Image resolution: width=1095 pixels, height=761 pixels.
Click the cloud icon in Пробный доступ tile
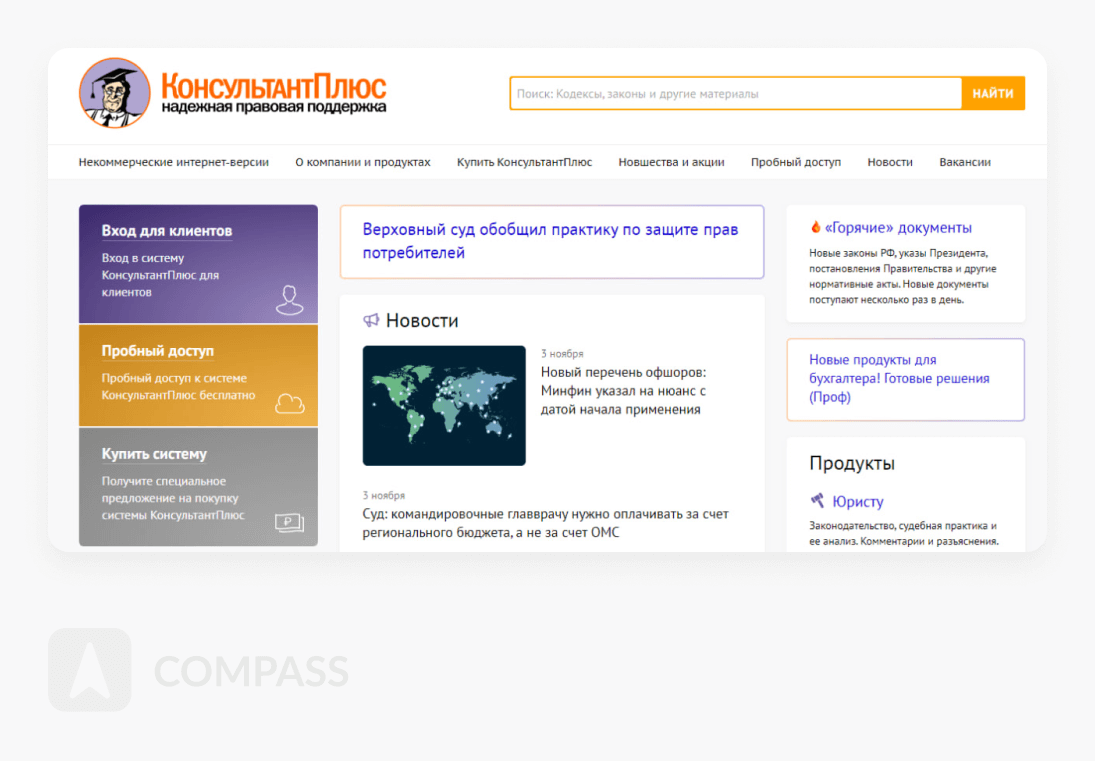click(x=289, y=403)
